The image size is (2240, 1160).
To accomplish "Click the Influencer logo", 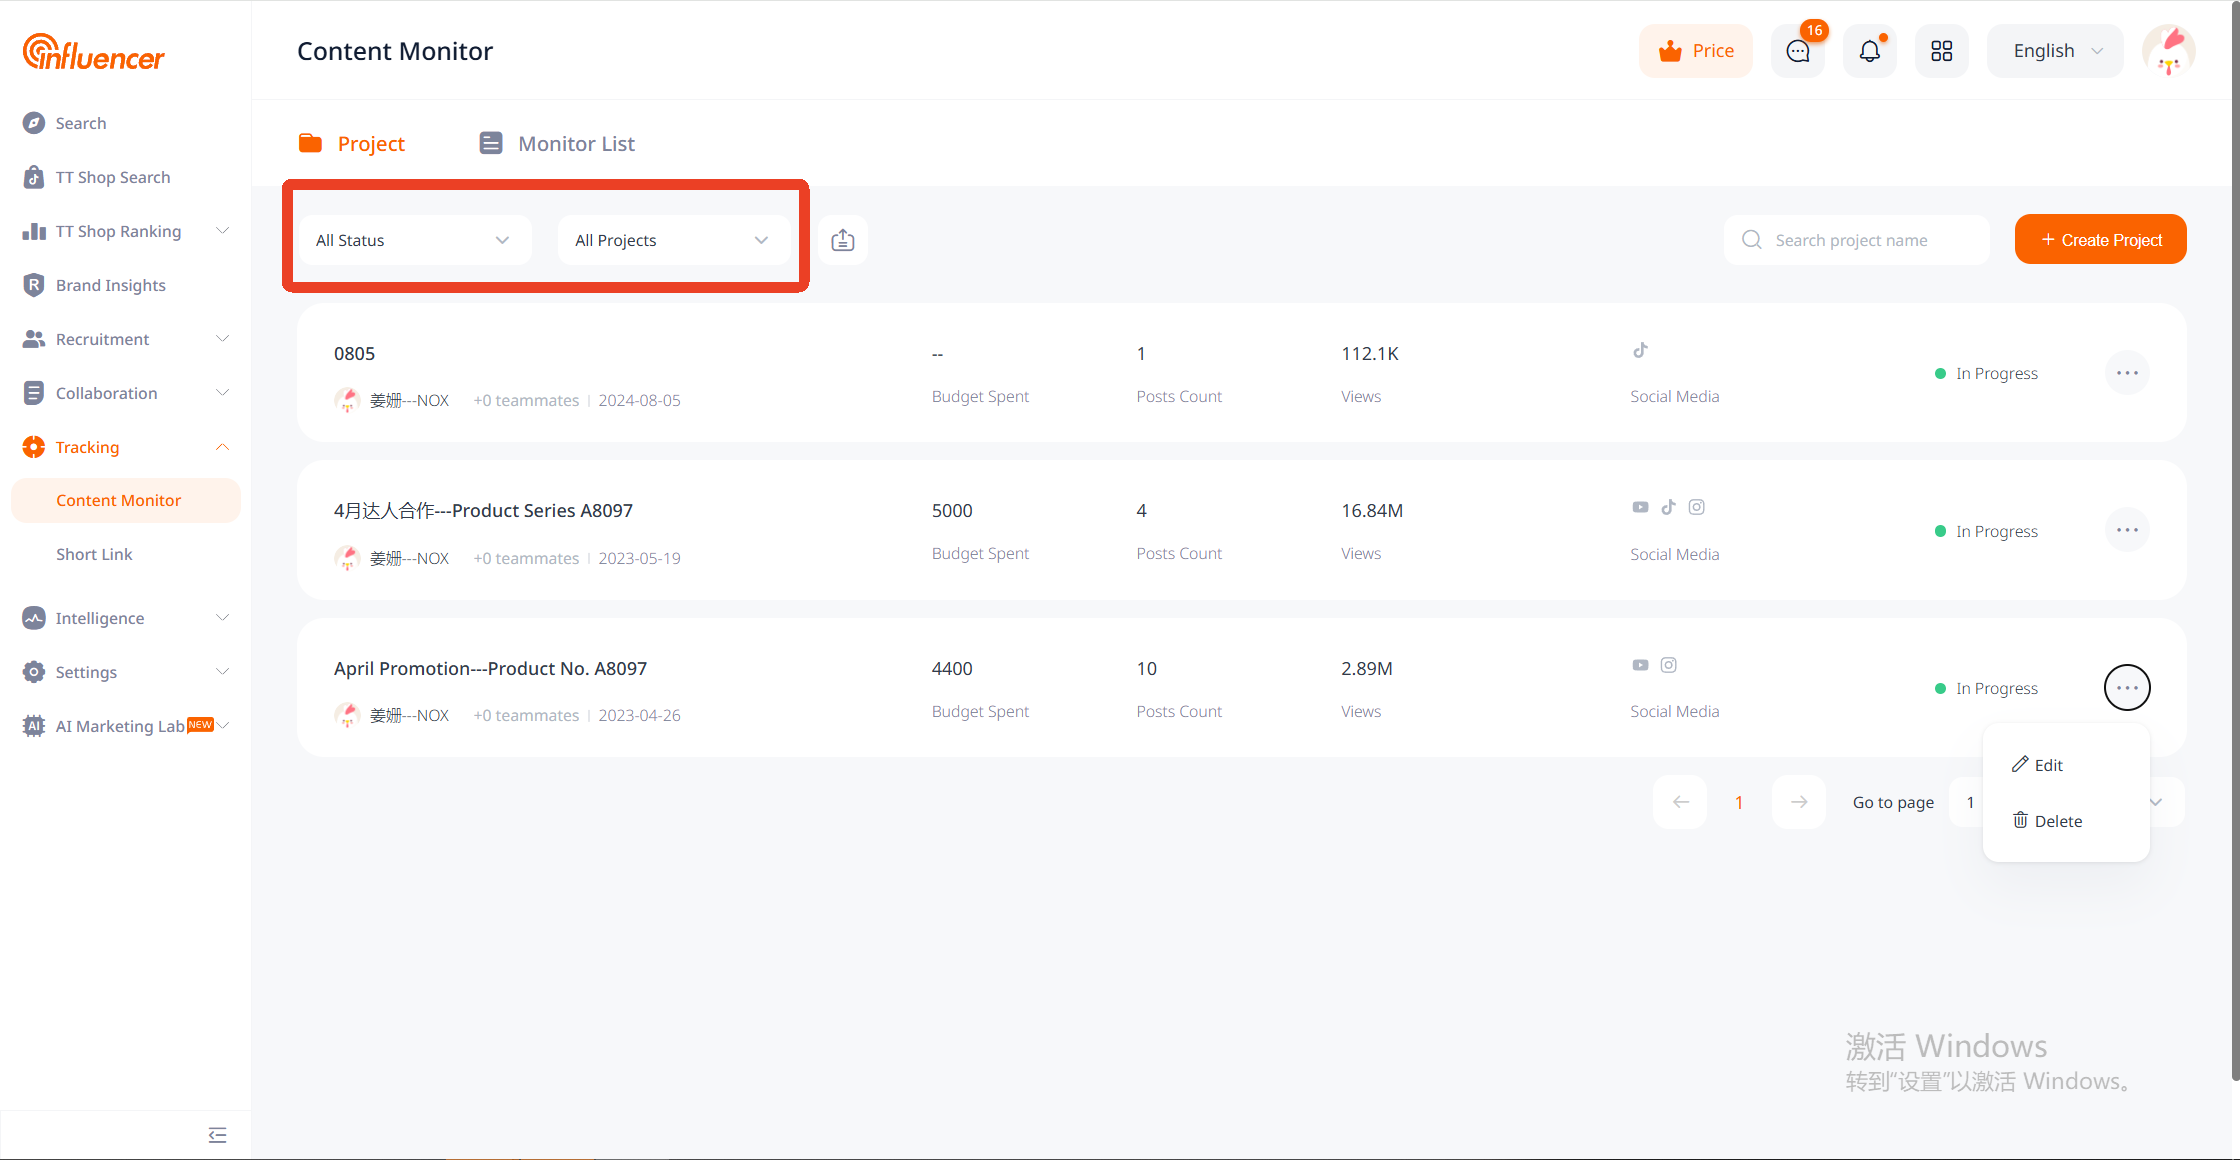I will (93, 52).
